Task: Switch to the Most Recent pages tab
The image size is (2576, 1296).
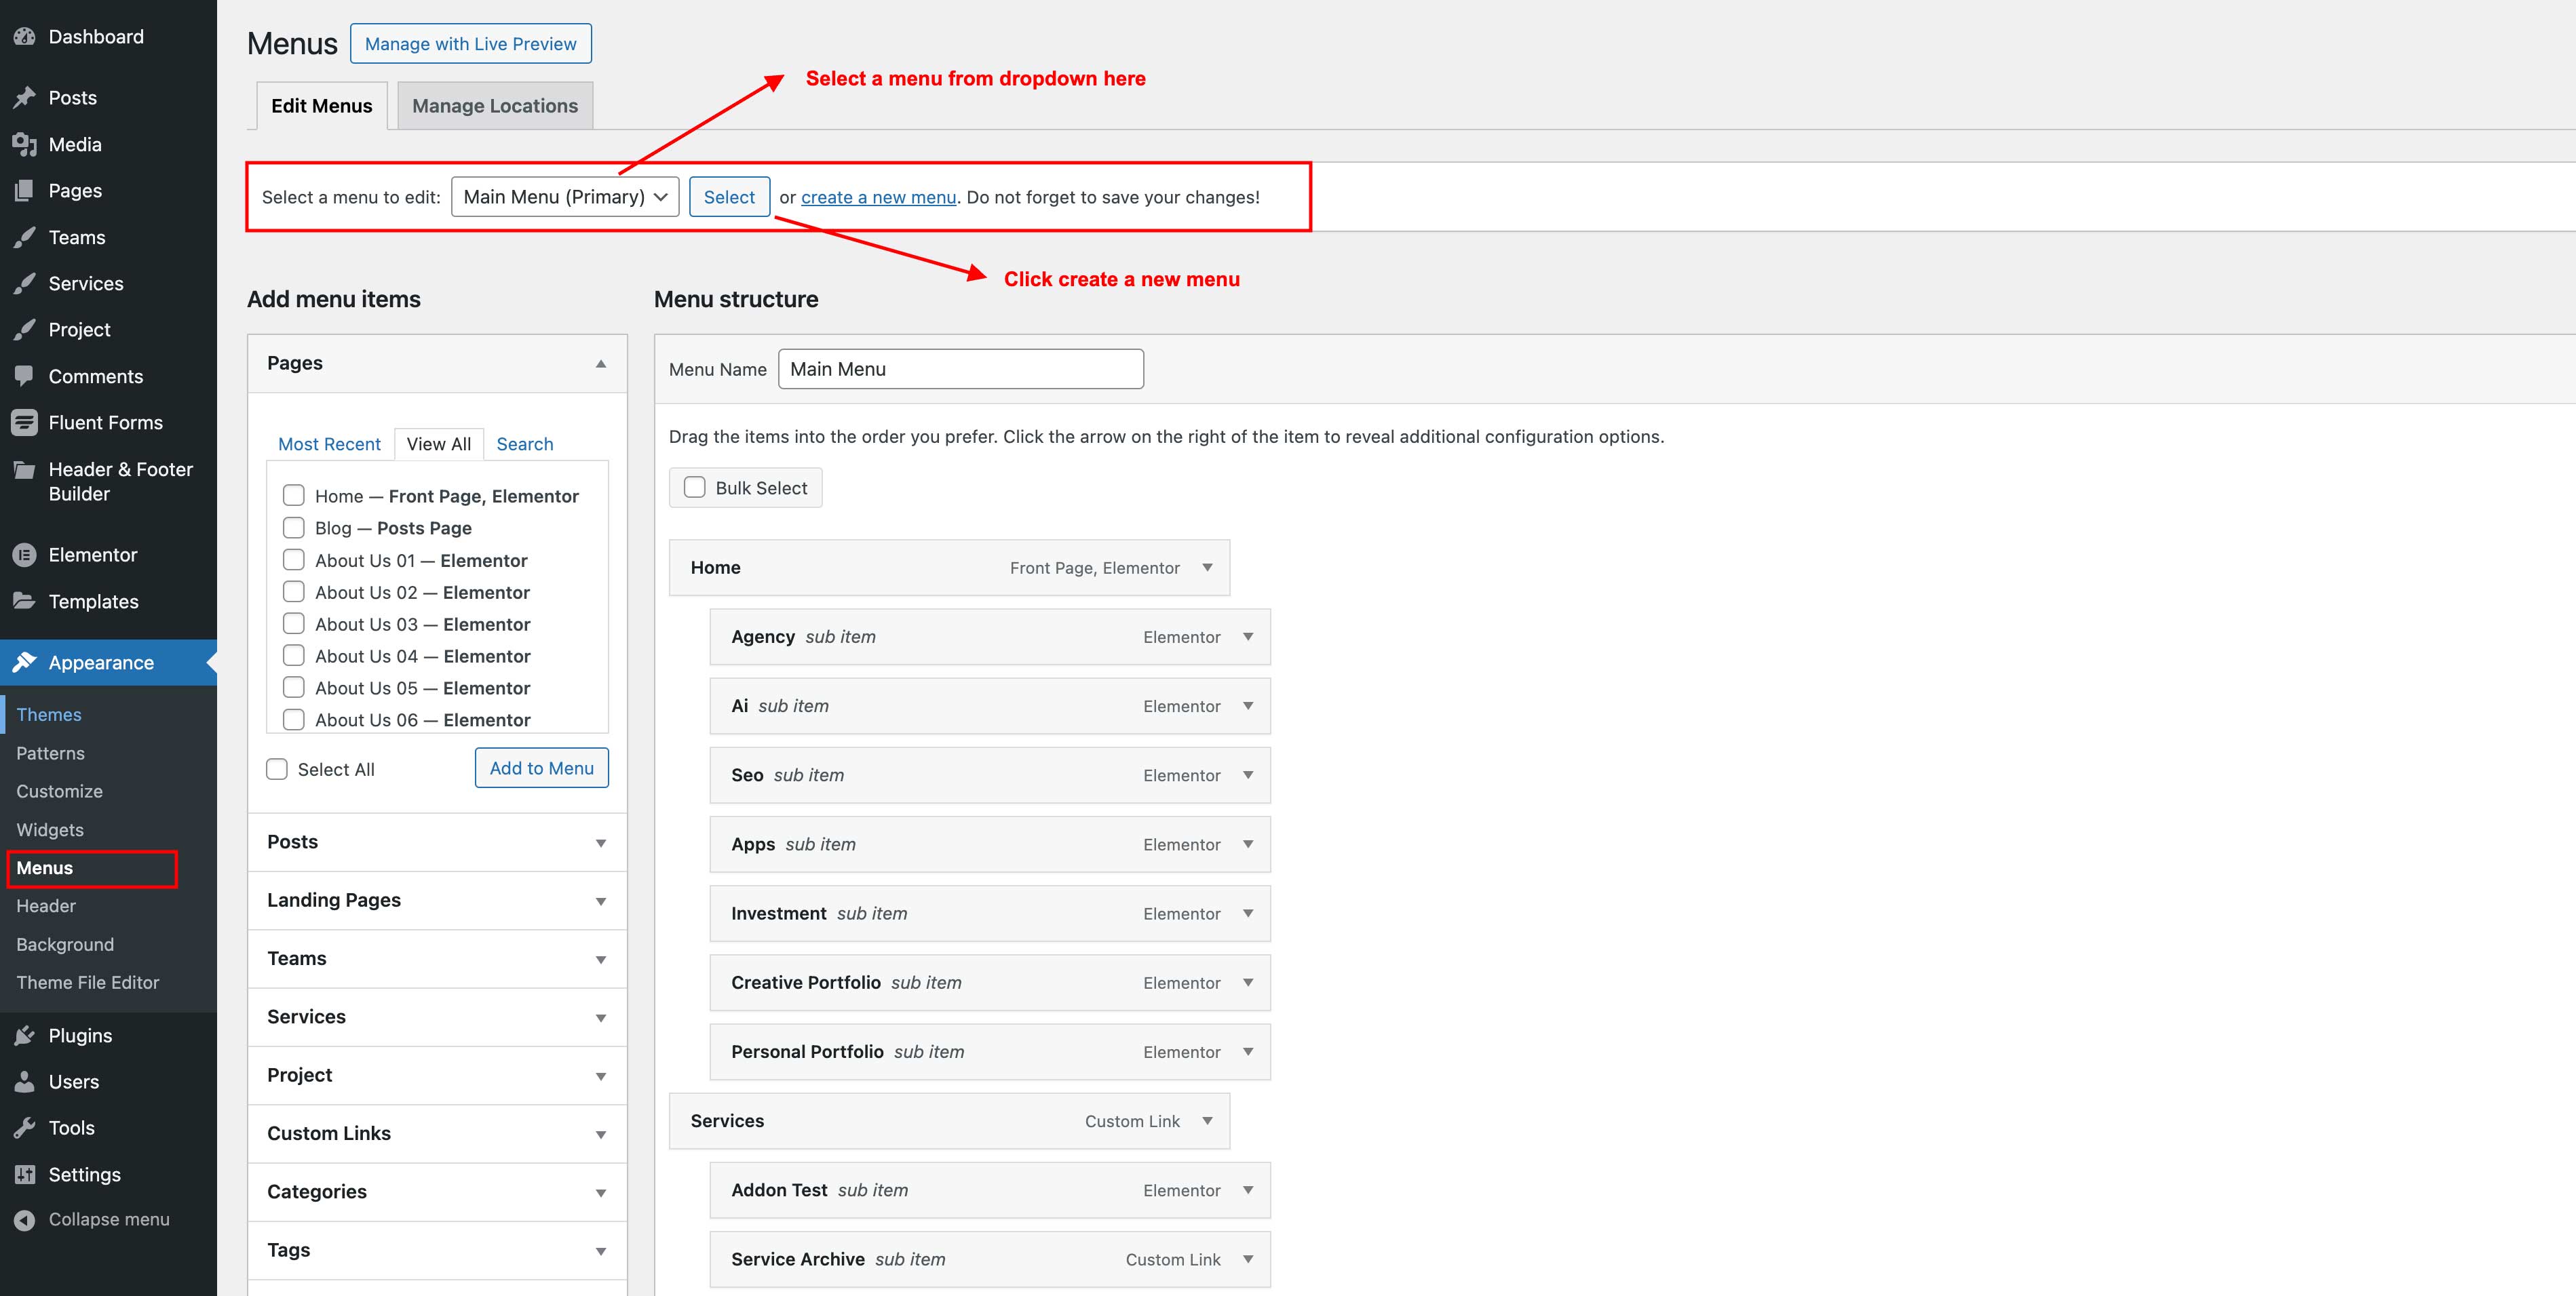Action: pyautogui.click(x=329, y=444)
